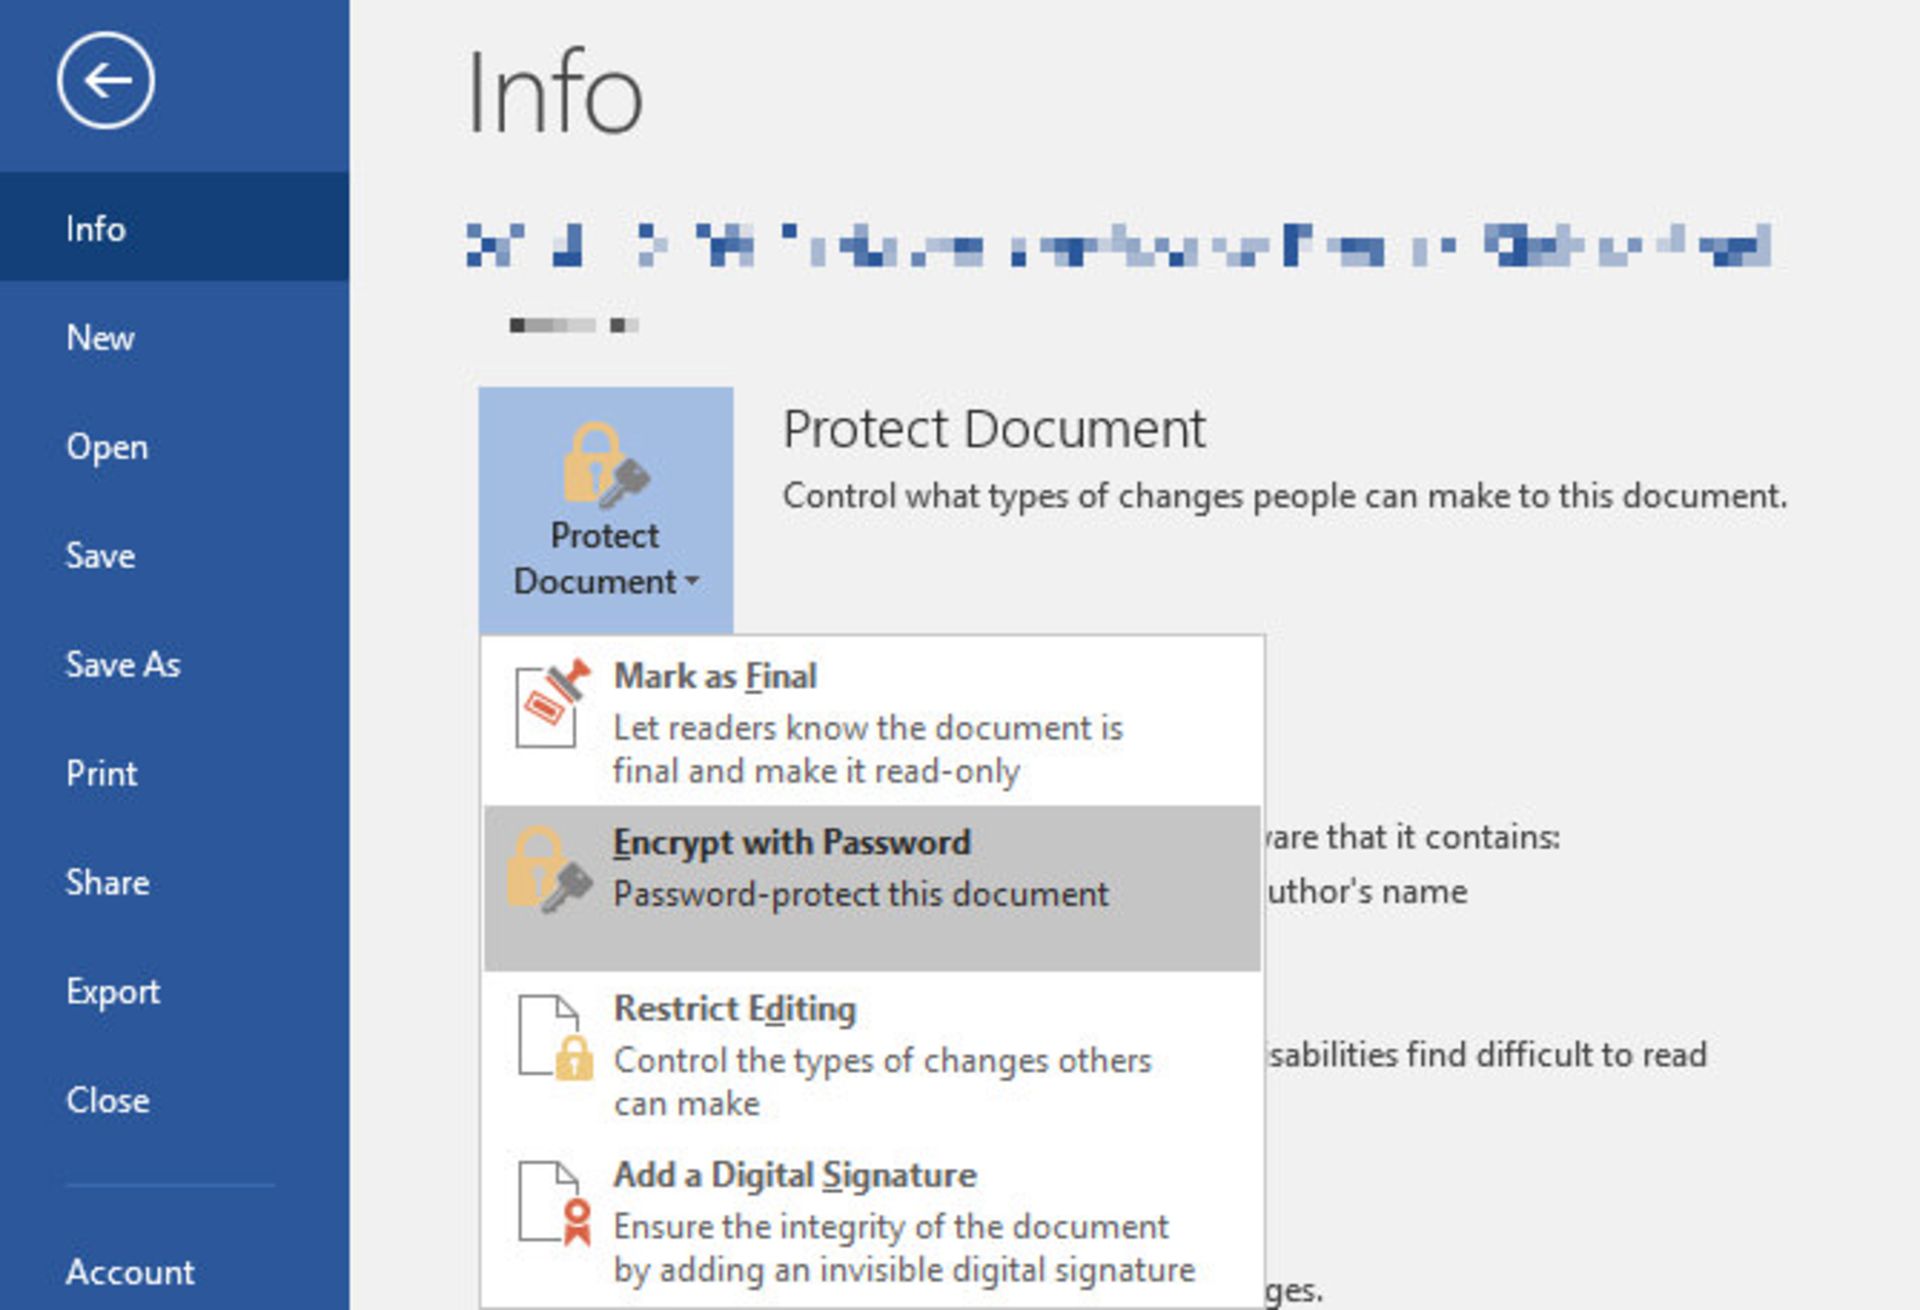Choose Add a Digital Signature option

coord(796,1175)
